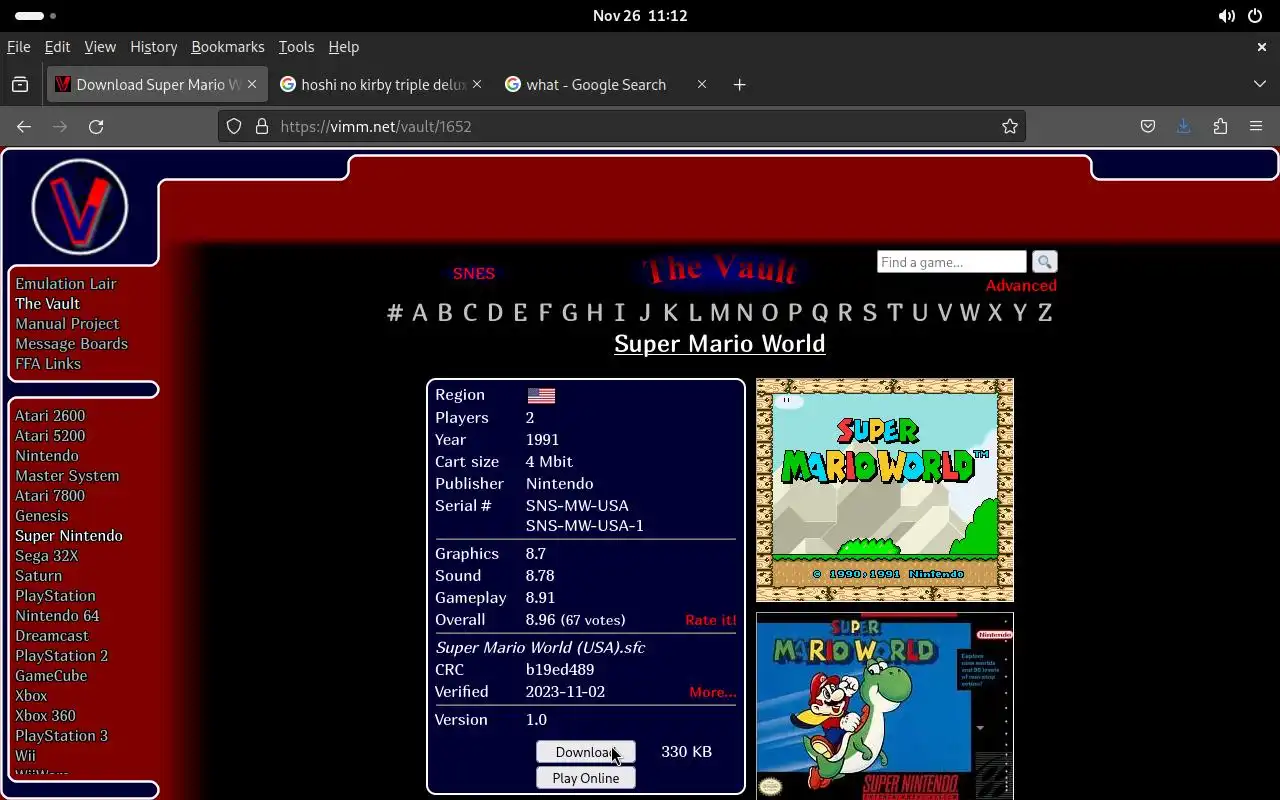Select PlayStation 2 in the system list
1280x800 pixels.
[x=62, y=656]
